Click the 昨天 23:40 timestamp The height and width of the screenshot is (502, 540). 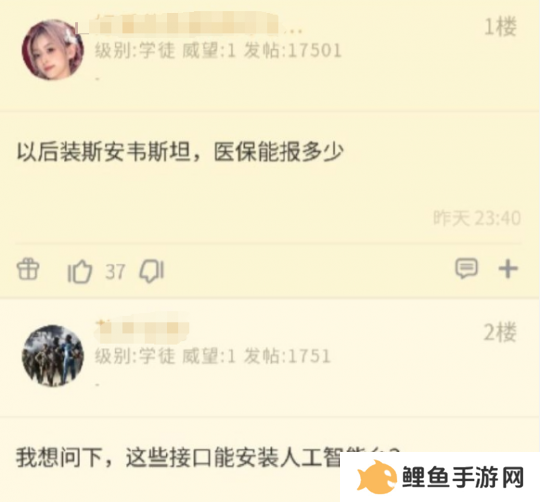click(477, 218)
